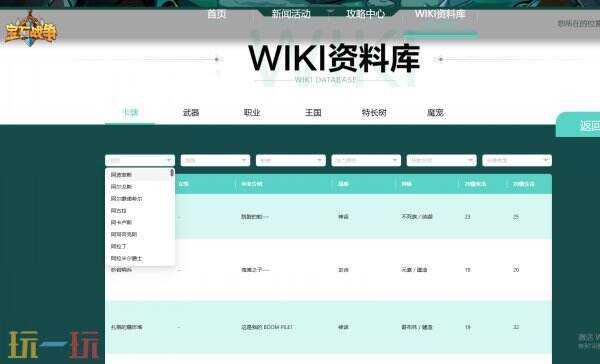
Task: Click the arrow of the first filter dropdown
Action: point(168,160)
